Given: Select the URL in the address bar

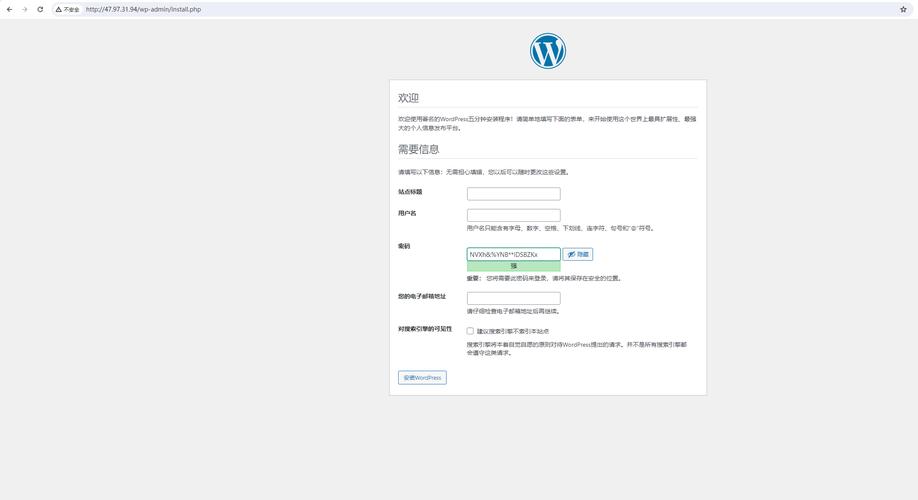Looking at the screenshot, I should (x=143, y=9).
